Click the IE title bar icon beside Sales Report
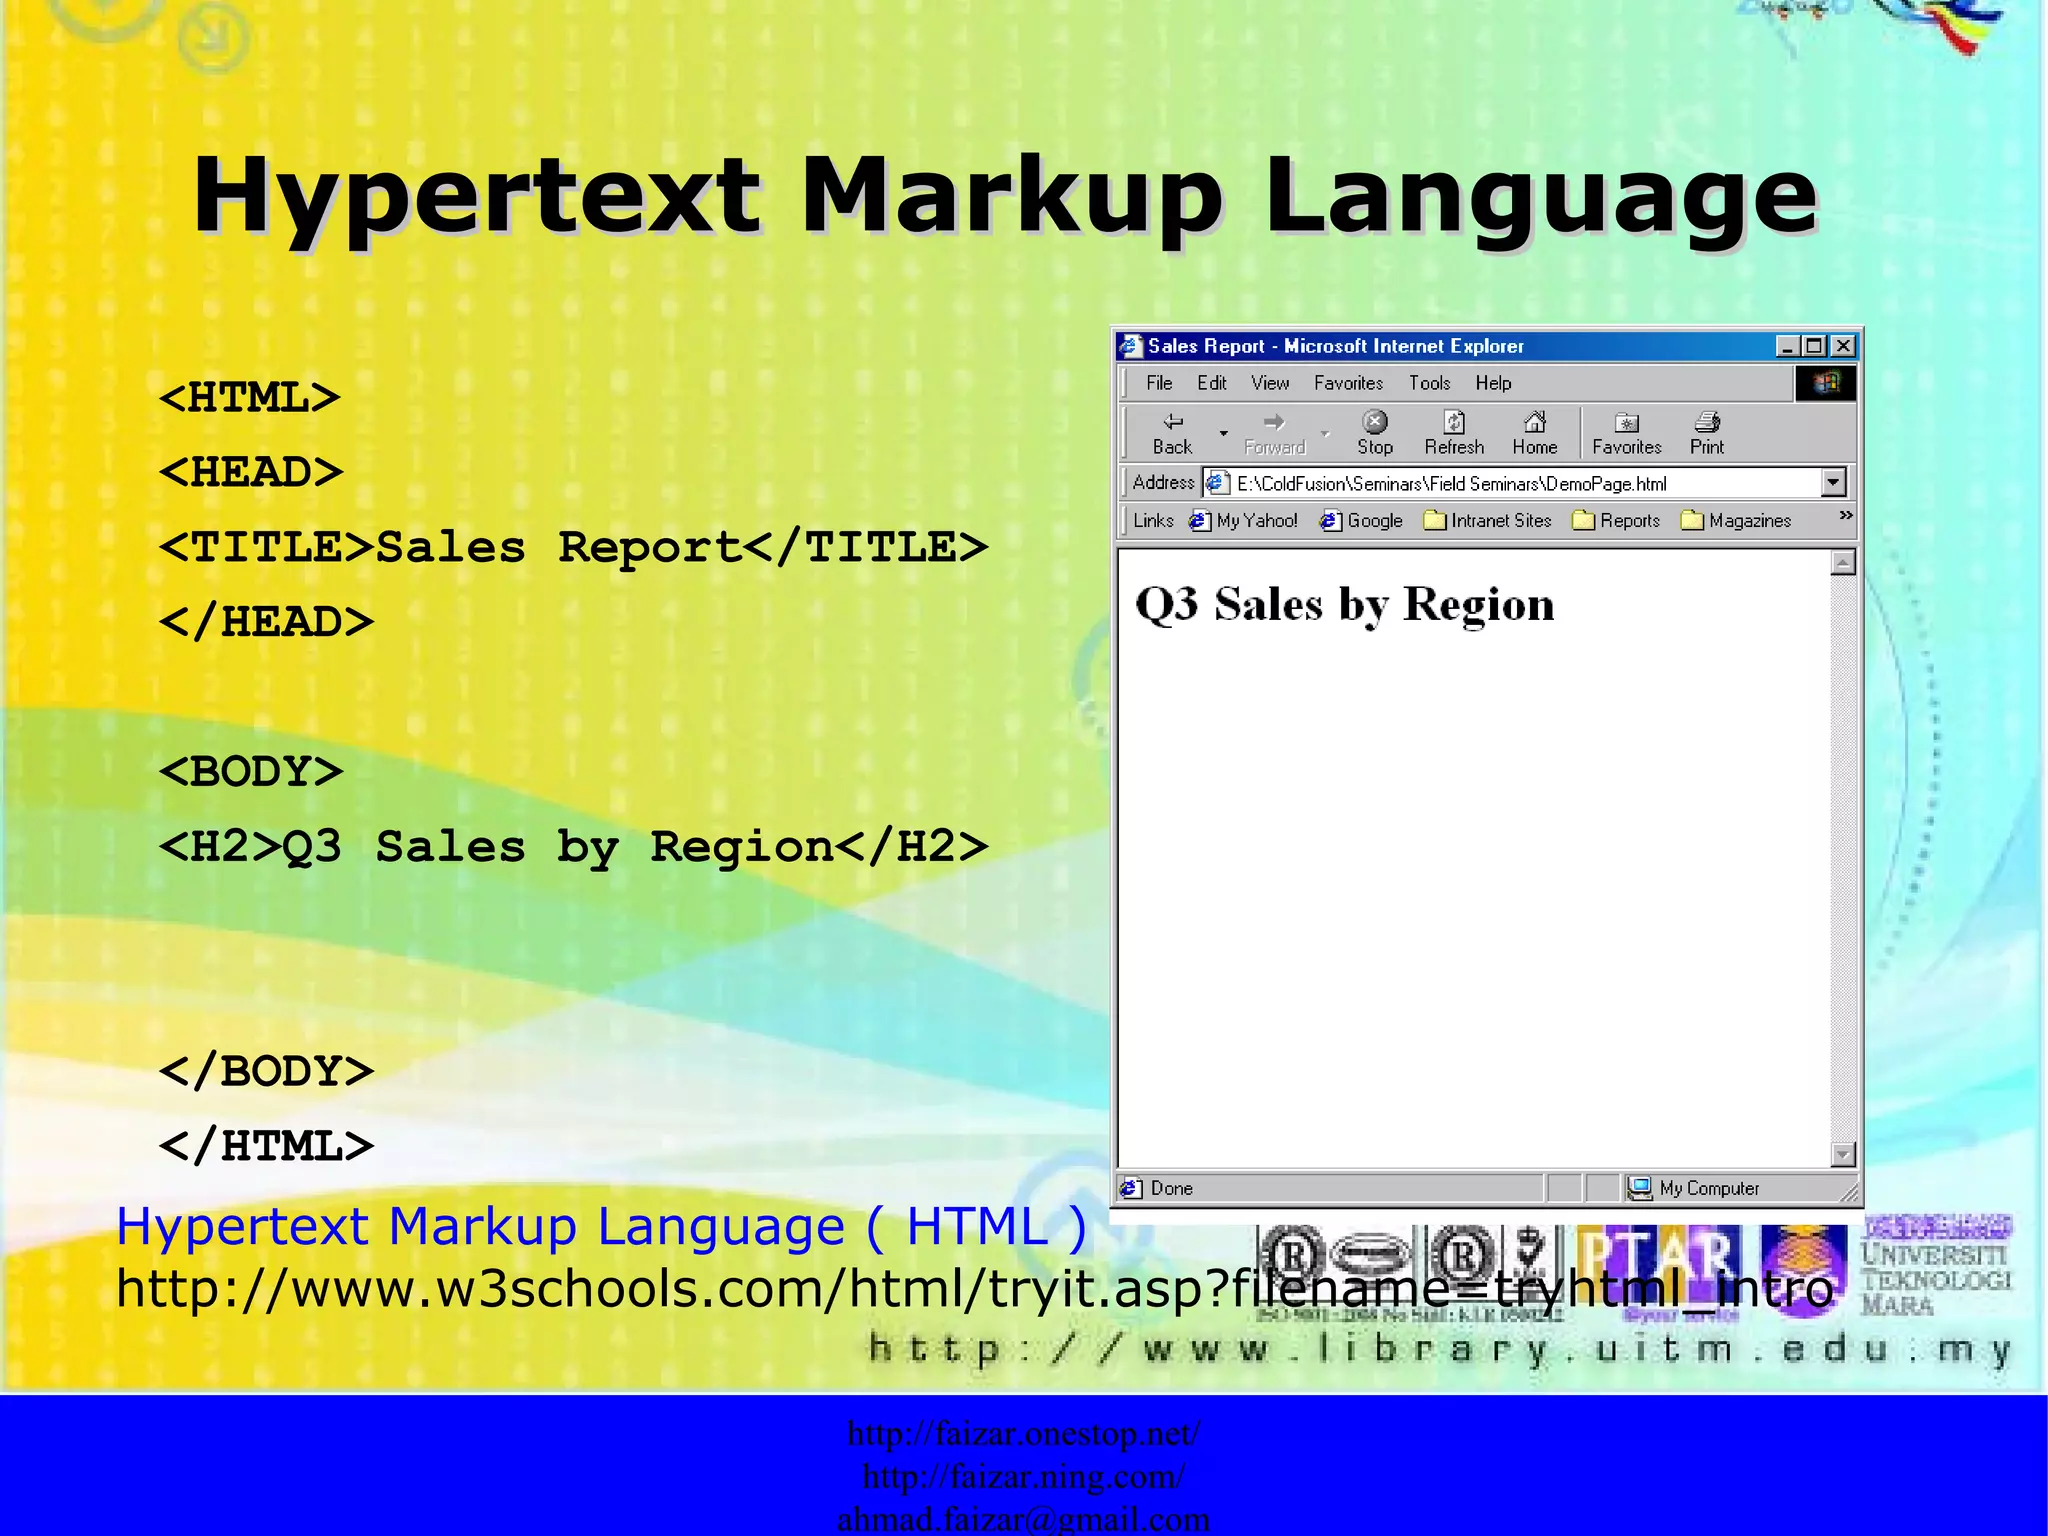Image resolution: width=2048 pixels, height=1536 pixels. 1130,346
